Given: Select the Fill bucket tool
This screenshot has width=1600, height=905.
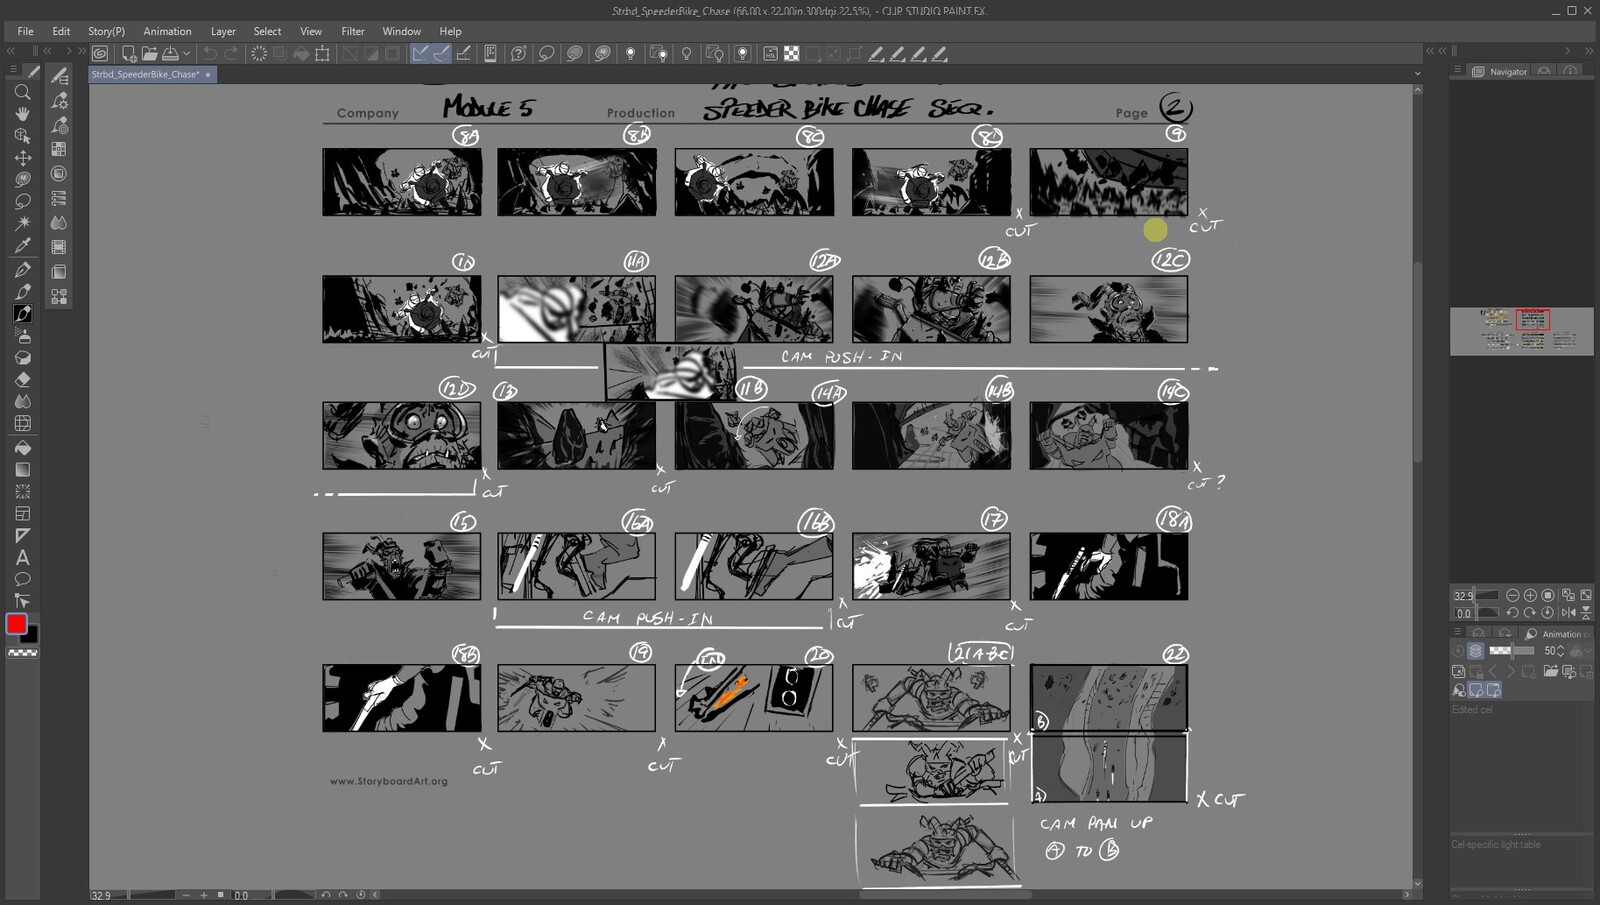Looking at the screenshot, I should coord(22,448).
